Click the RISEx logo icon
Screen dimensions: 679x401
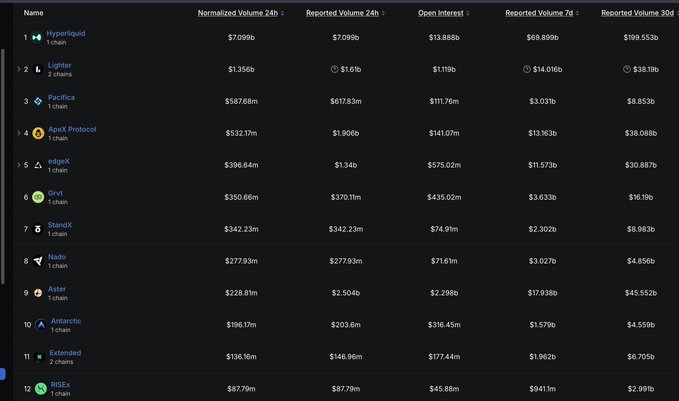point(41,389)
